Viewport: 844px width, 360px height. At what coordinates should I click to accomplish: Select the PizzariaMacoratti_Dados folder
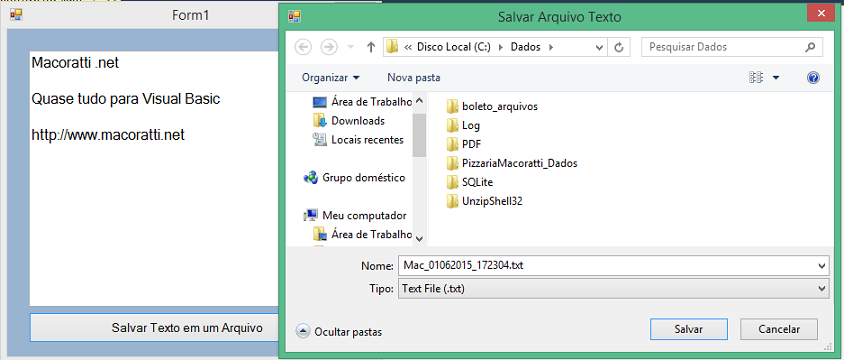click(x=511, y=163)
